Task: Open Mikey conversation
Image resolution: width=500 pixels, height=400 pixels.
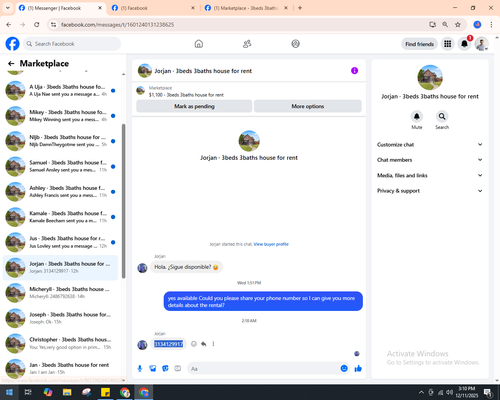Action: [60, 116]
